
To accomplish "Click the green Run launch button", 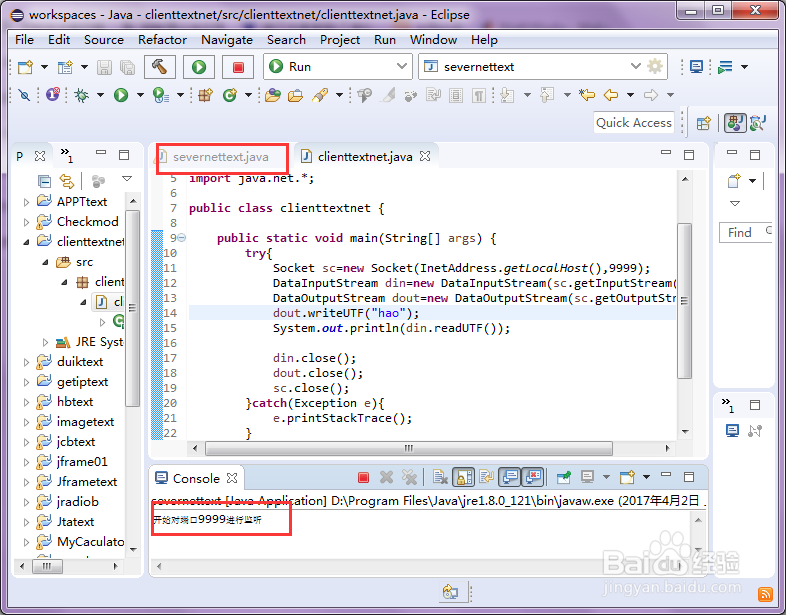I will (199, 67).
